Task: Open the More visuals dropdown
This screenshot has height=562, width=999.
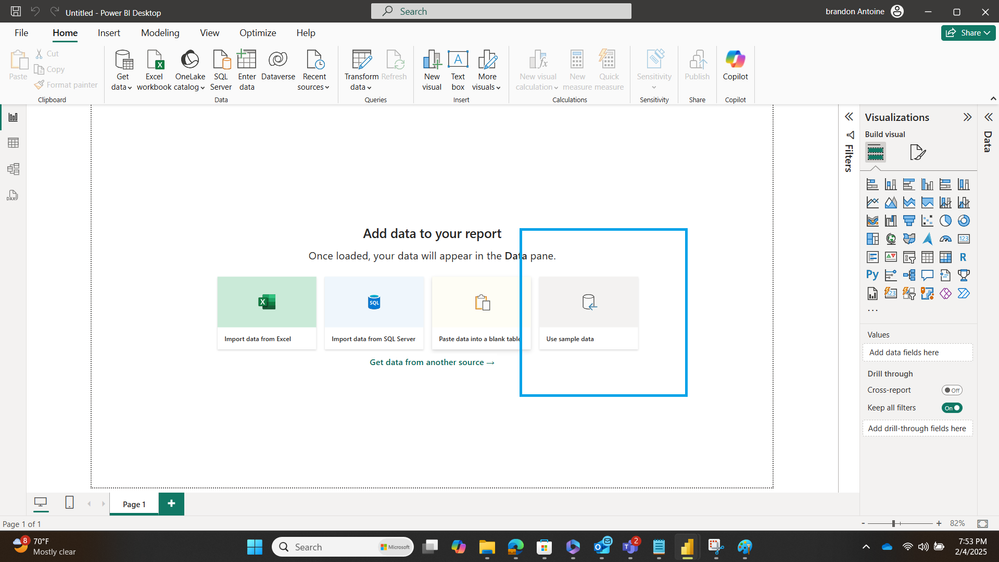Action: click(487, 70)
